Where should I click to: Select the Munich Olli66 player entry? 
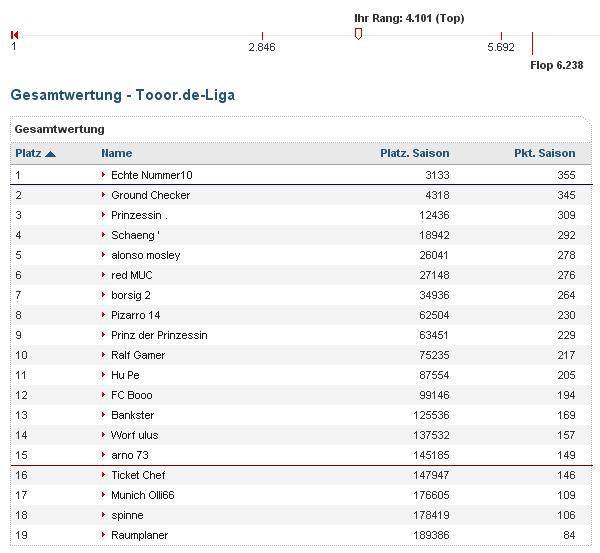click(x=143, y=495)
